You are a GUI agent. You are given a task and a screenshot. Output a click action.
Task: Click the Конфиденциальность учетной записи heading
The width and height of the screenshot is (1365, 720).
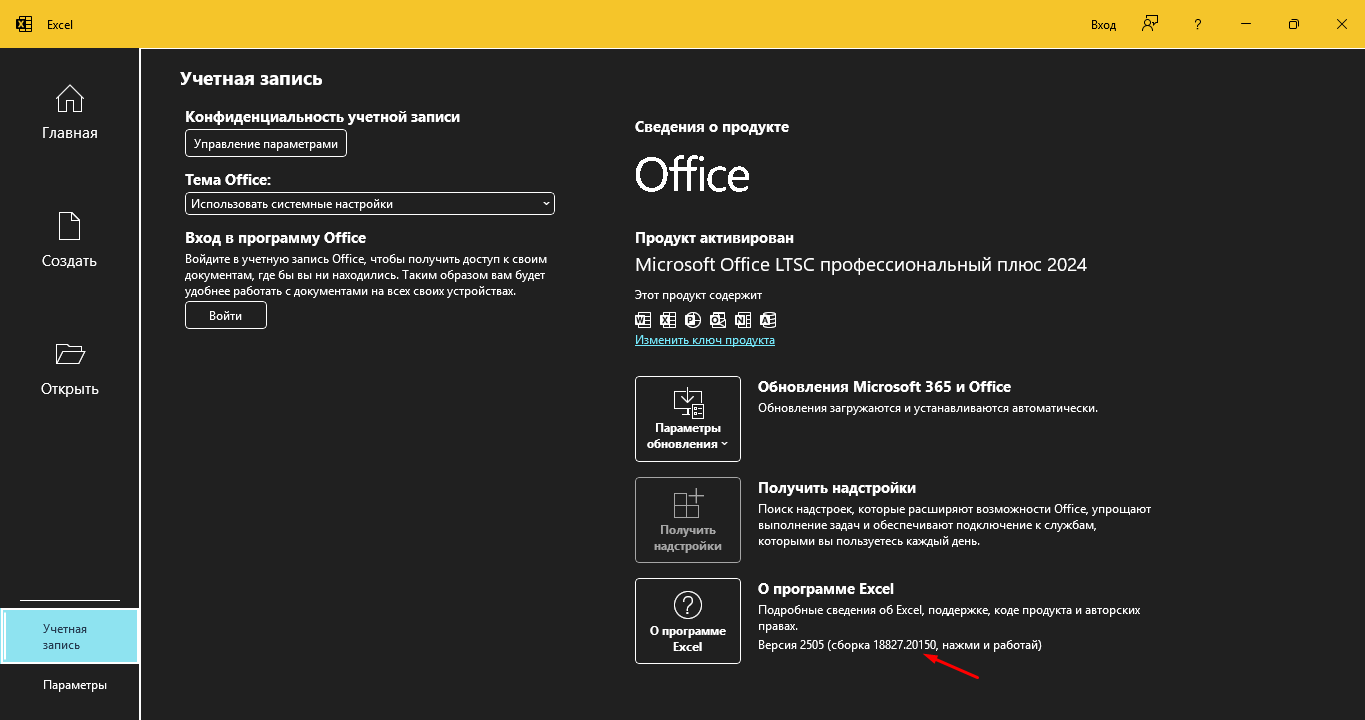(323, 117)
